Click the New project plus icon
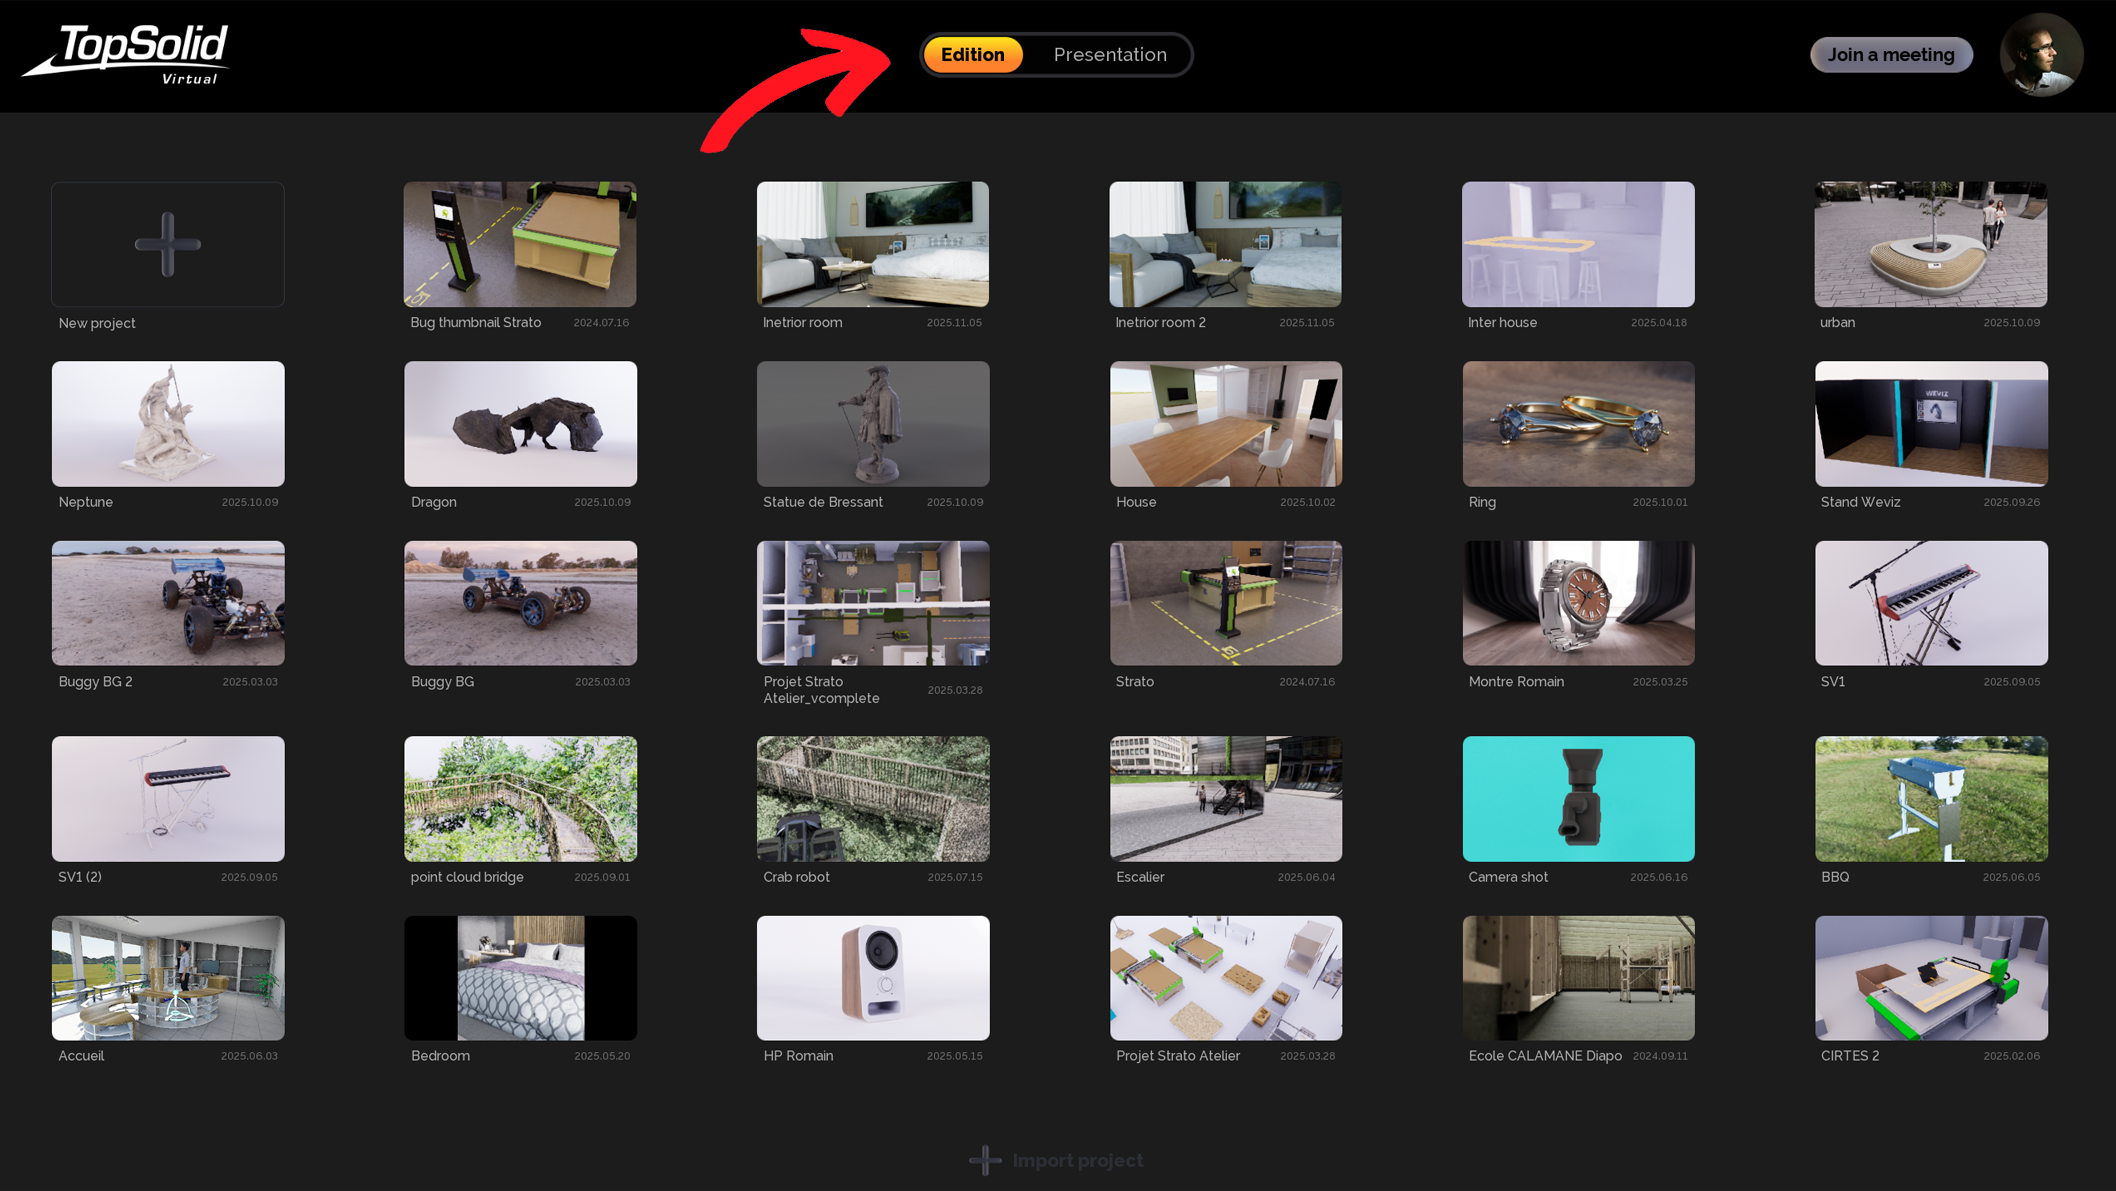 [168, 244]
